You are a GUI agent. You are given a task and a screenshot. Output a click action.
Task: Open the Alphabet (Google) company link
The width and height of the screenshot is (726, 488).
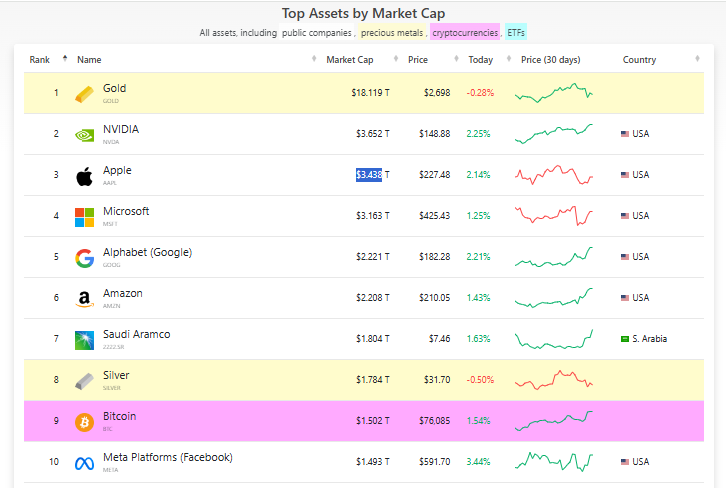coord(147,252)
